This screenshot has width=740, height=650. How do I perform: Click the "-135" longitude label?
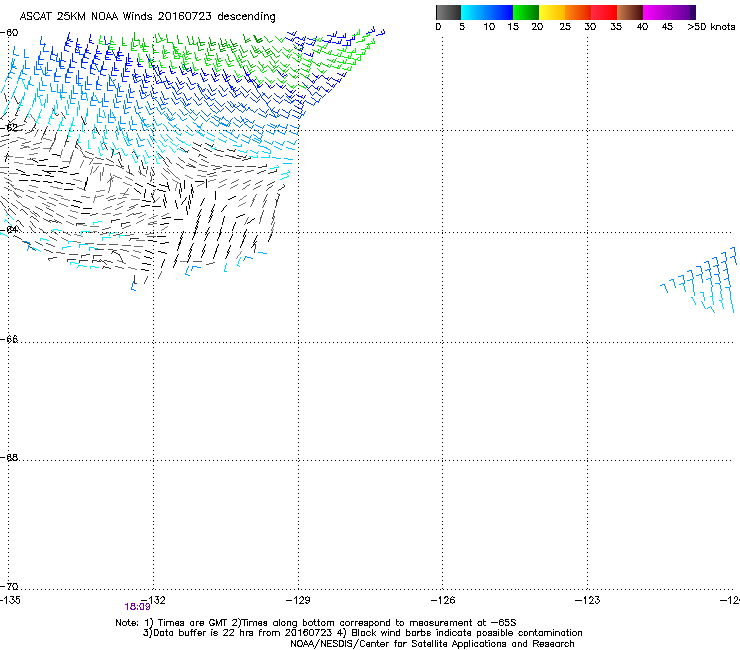tap(10, 600)
